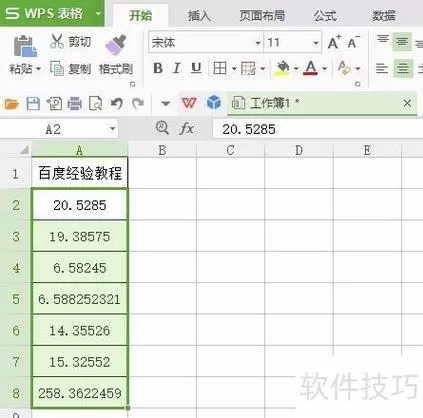The width and height of the screenshot is (423, 418).
Task: Select column E header
Action: point(367,150)
